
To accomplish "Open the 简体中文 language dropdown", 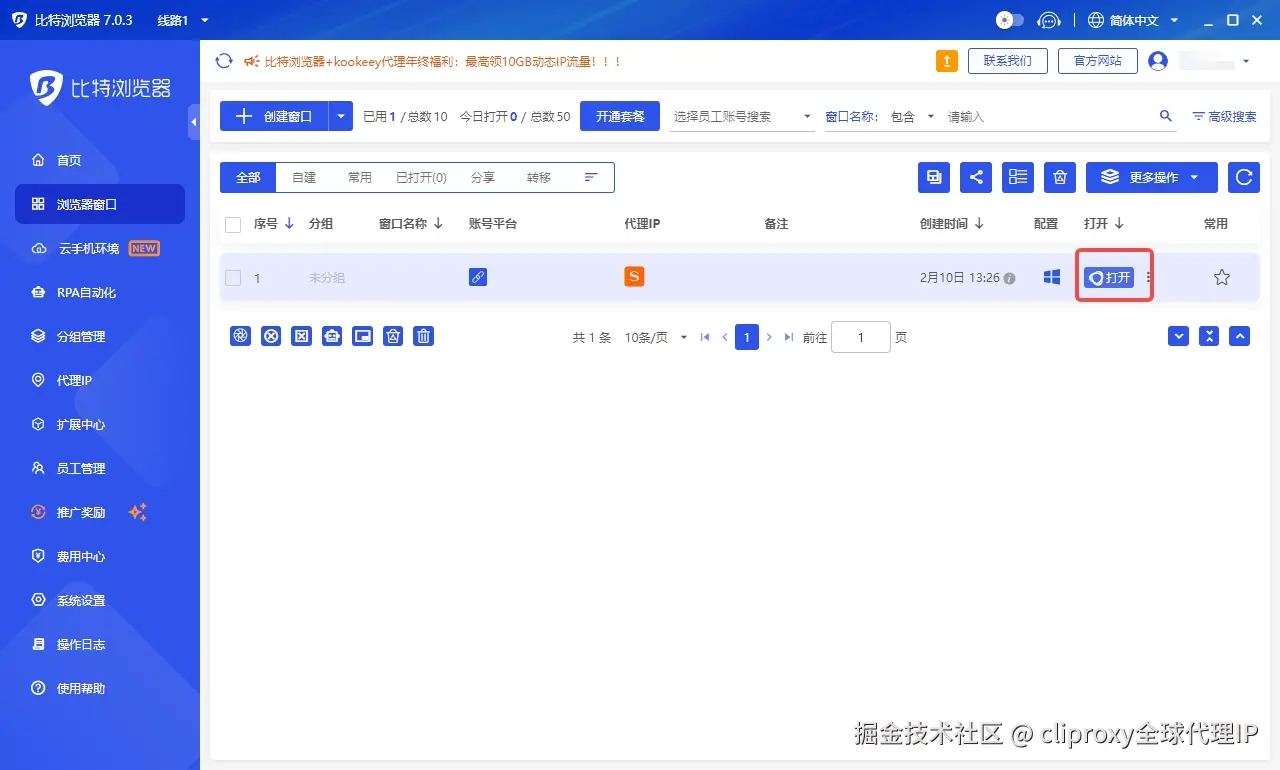I will tap(1133, 20).
